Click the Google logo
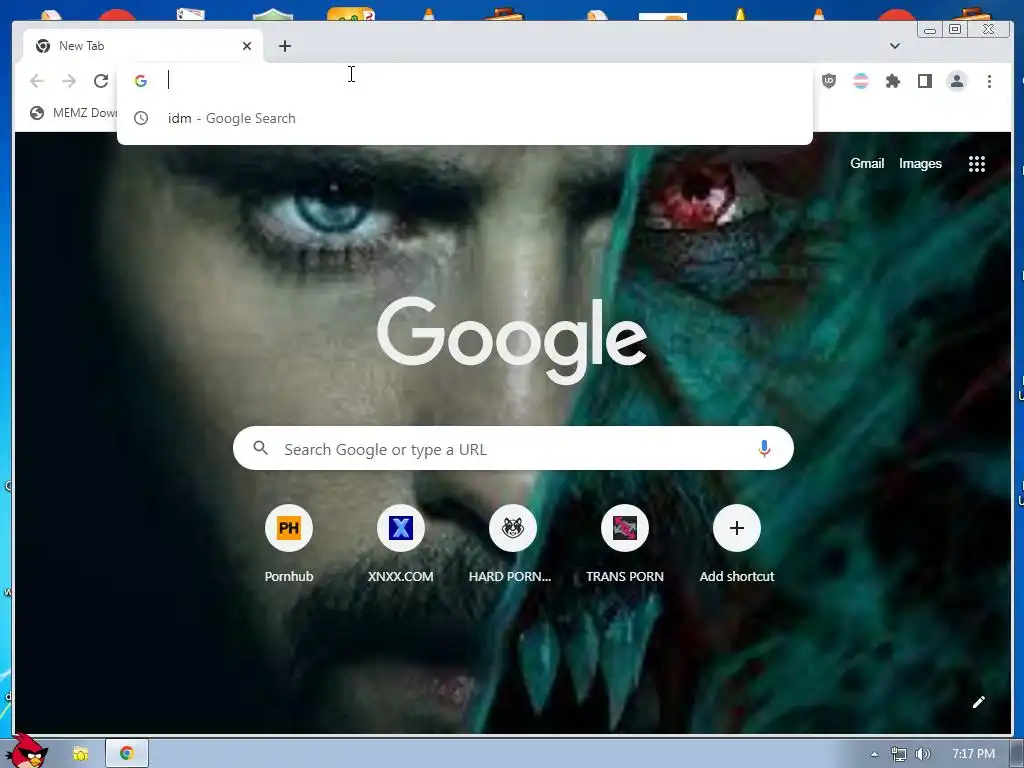 [511, 340]
